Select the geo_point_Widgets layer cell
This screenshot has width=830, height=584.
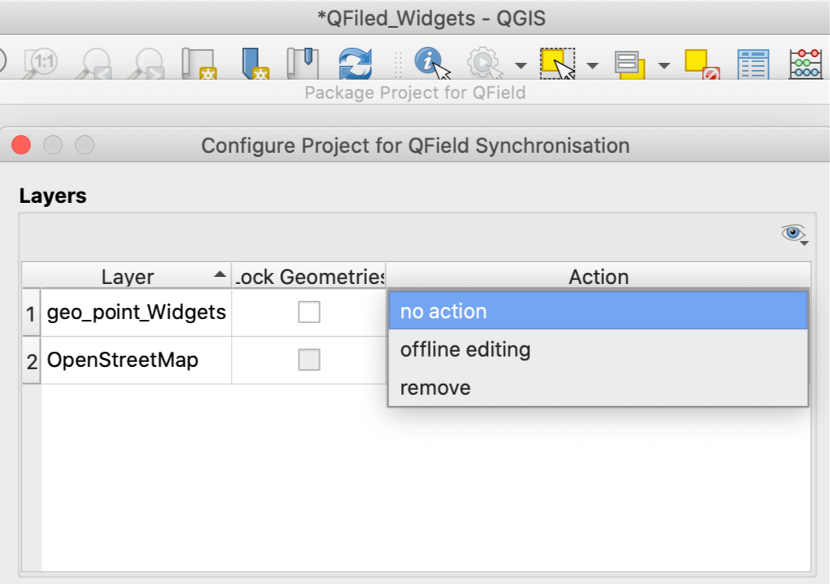[x=137, y=312]
